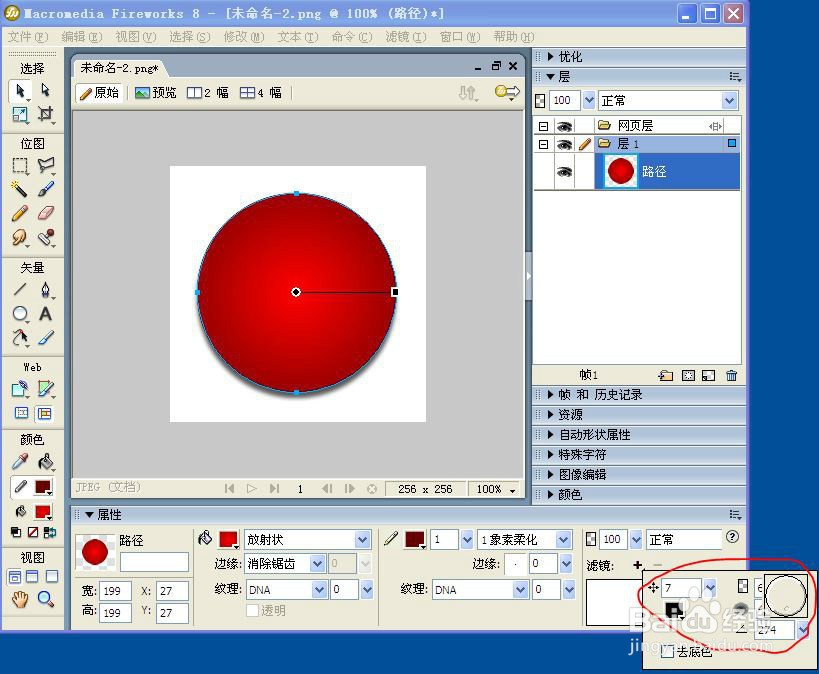The image size is (819, 674).
Task: Select the Eyedropper tool
Action: pyautogui.click(x=20, y=461)
